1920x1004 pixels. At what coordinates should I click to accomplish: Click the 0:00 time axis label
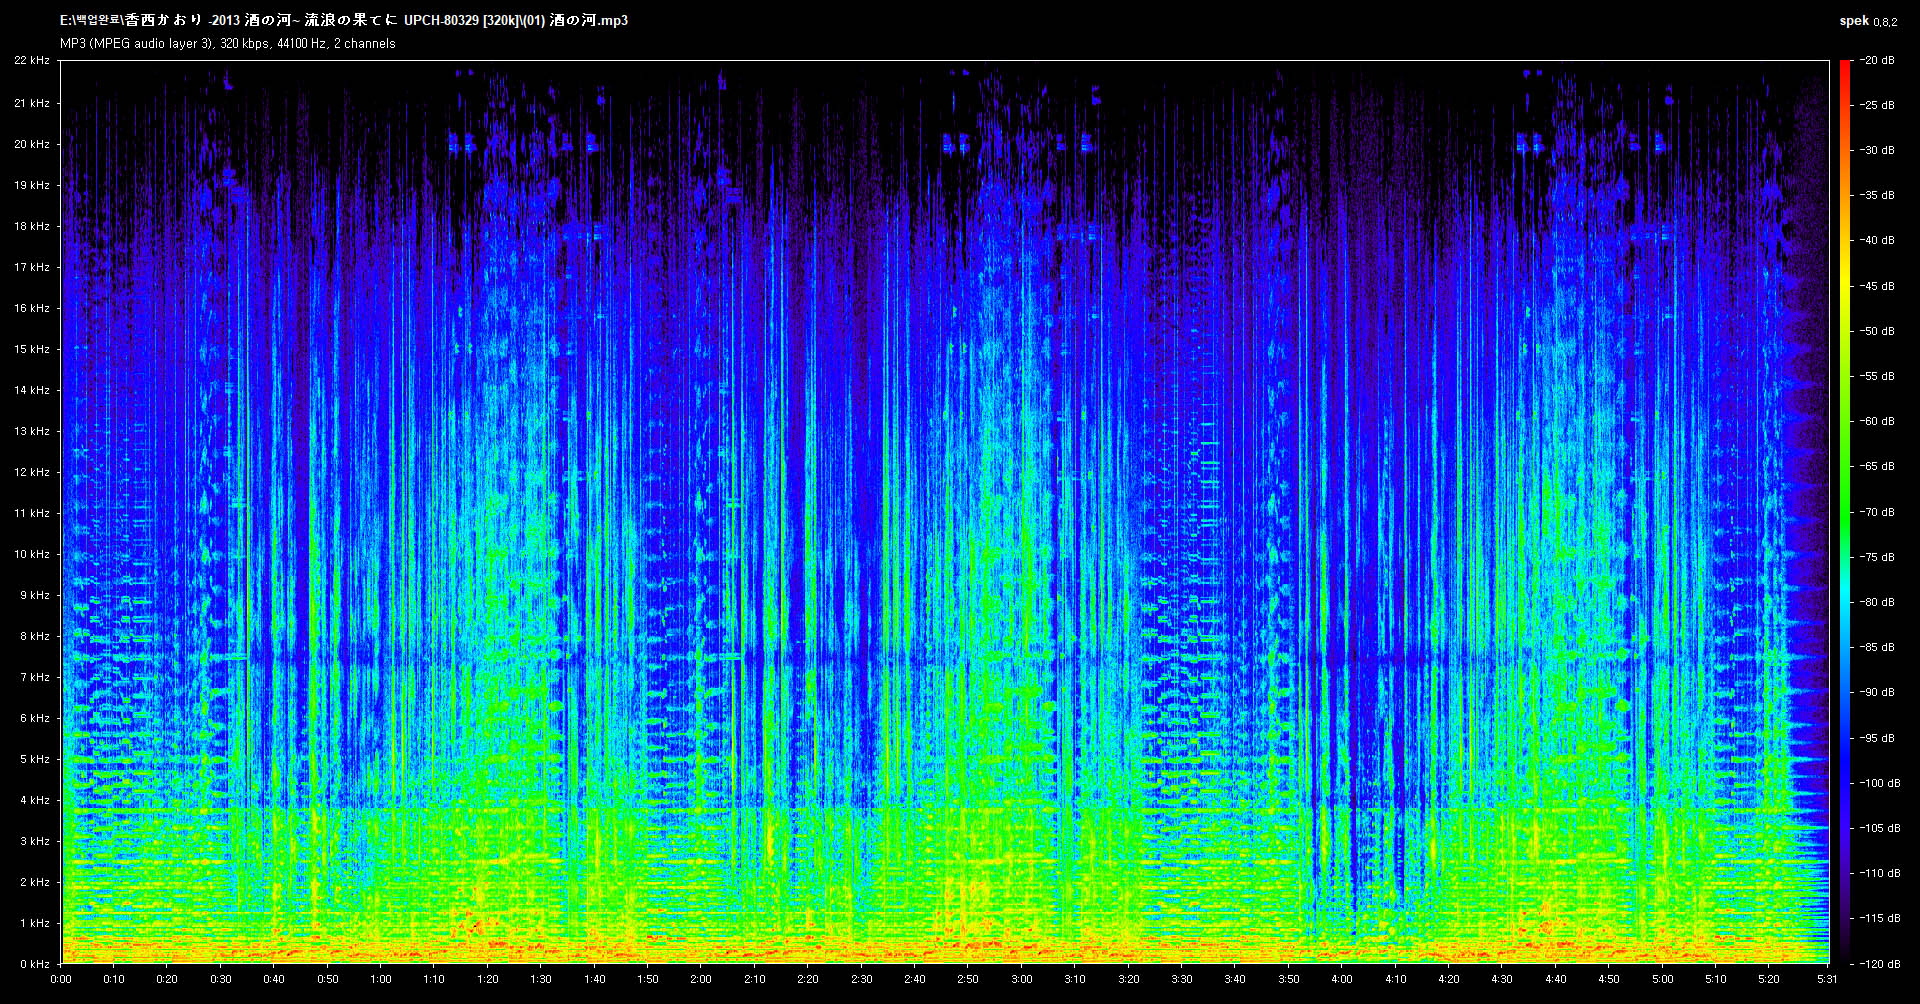pyautogui.click(x=61, y=979)
